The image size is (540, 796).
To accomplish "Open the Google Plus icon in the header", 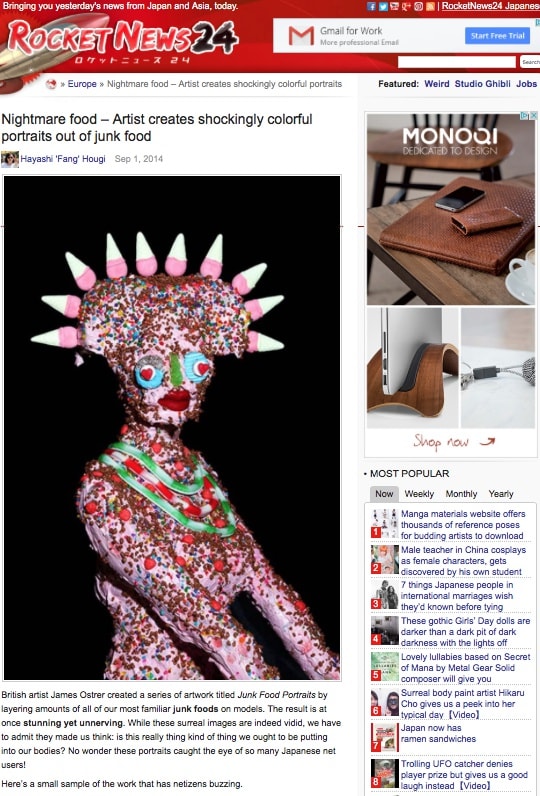I will pos(407,7).
